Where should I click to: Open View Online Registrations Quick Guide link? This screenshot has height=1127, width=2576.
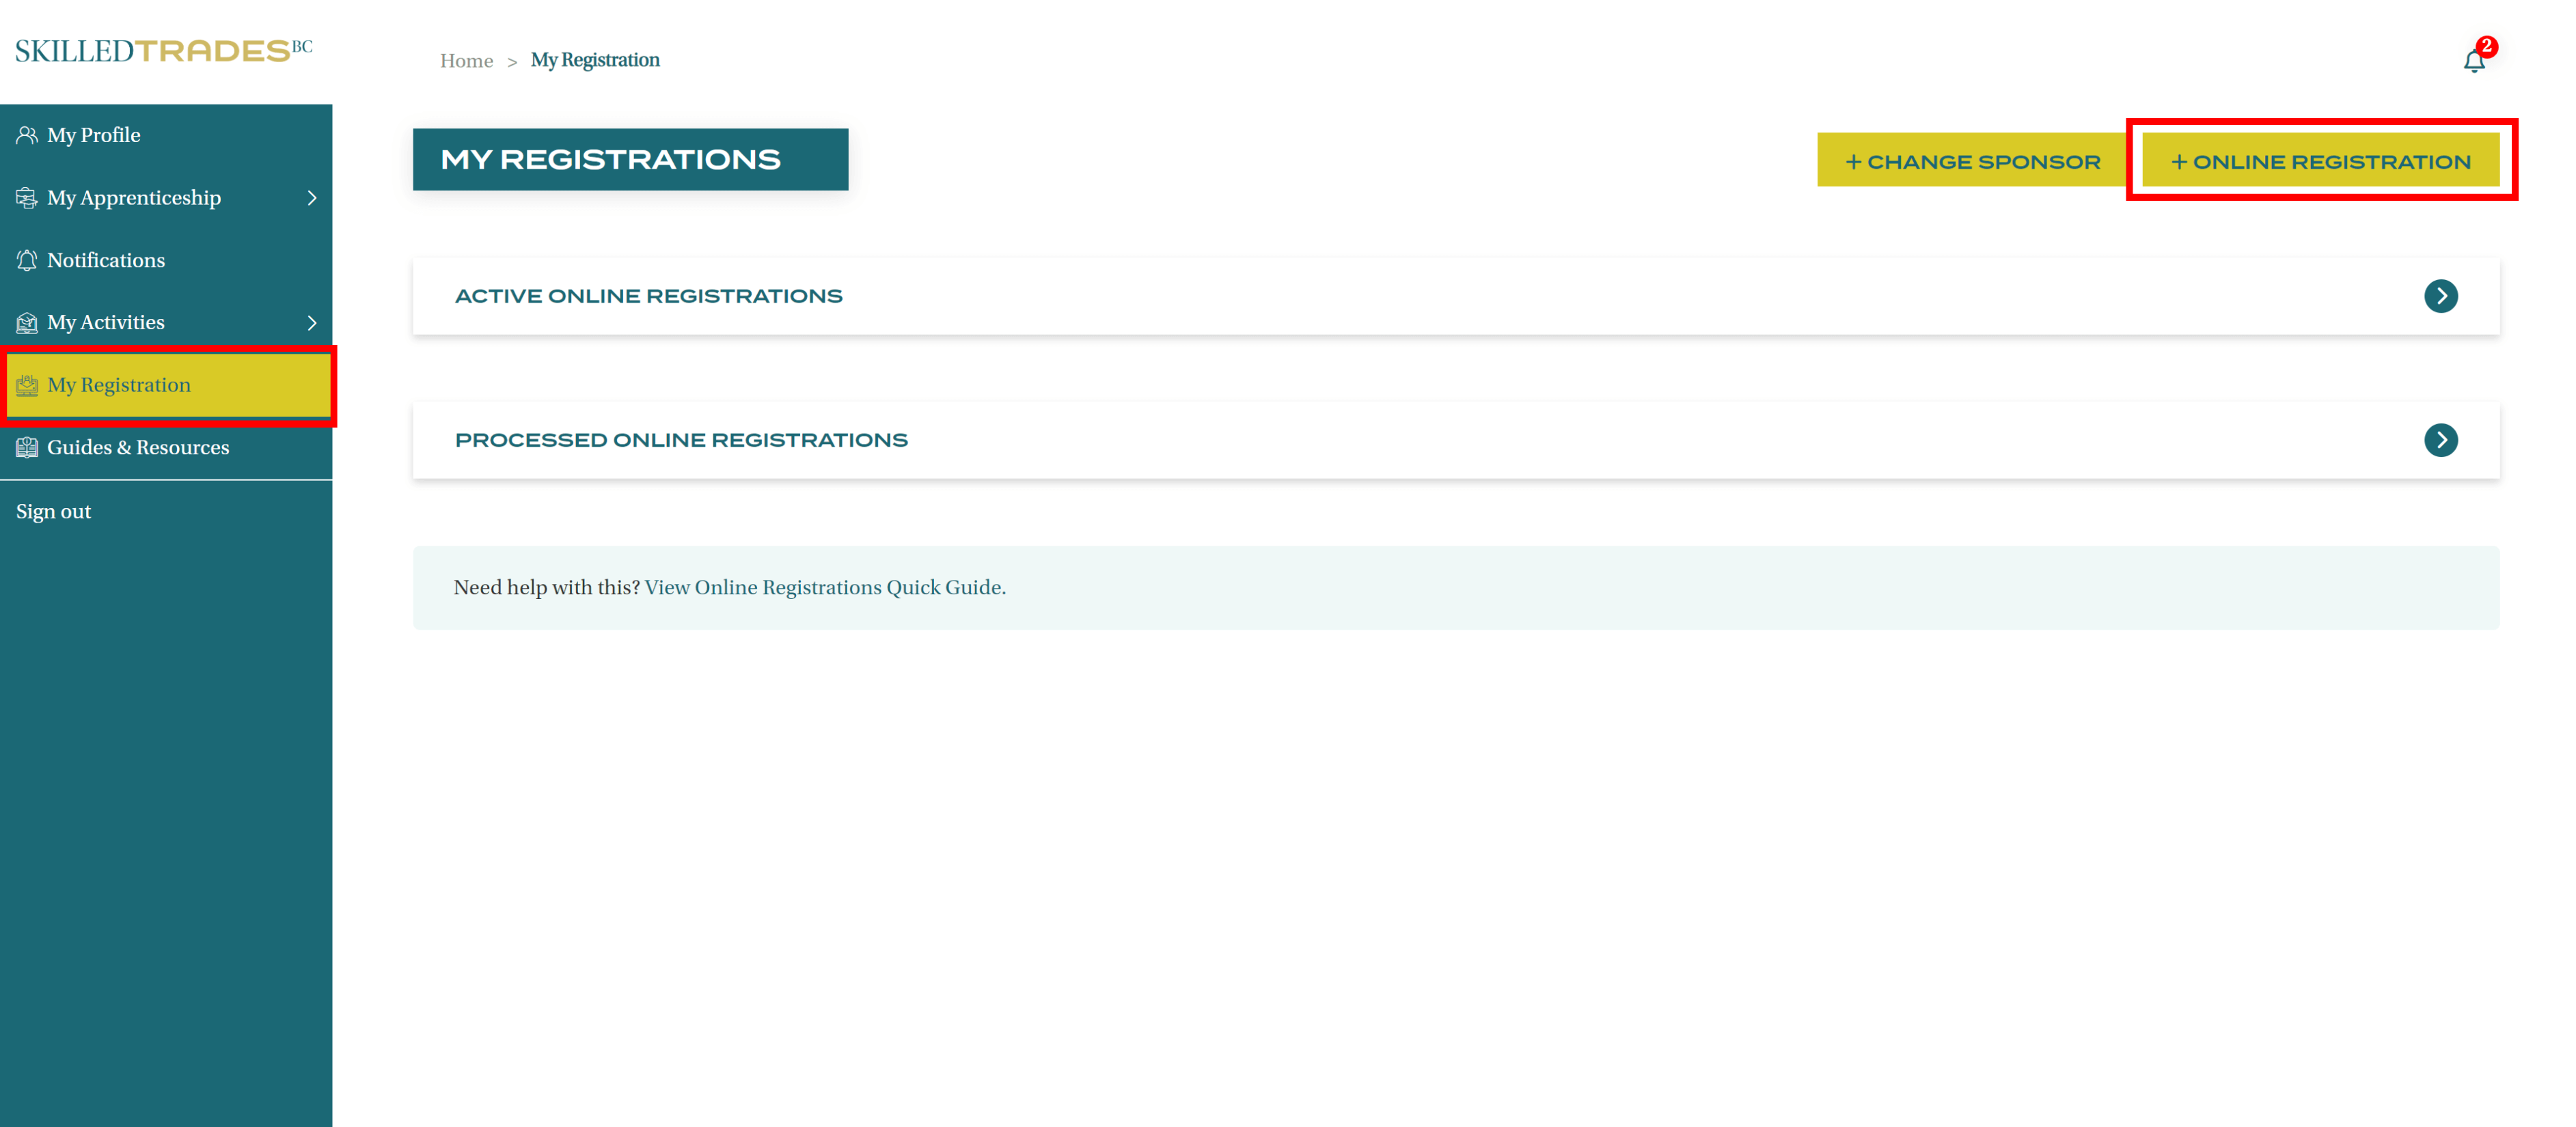pos(824,588)
